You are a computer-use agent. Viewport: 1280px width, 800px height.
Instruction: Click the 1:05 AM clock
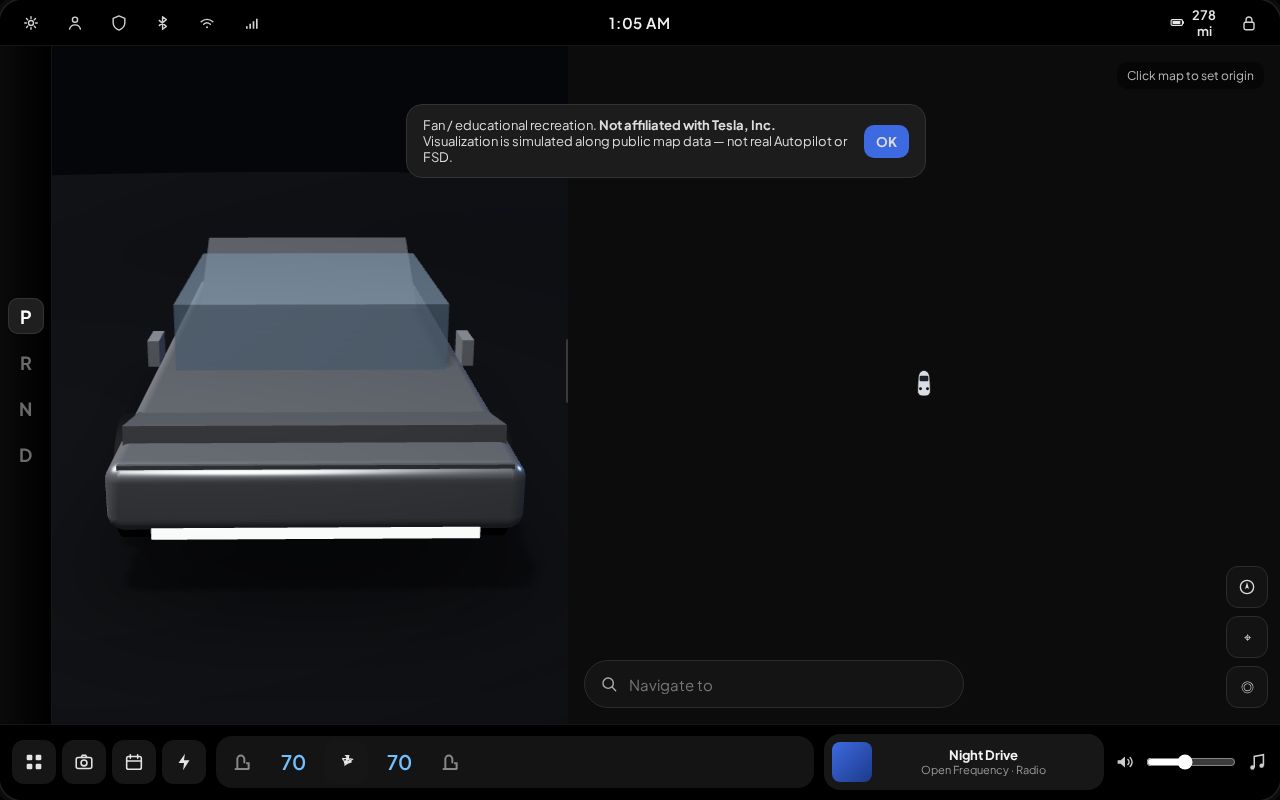coord(639,23)
